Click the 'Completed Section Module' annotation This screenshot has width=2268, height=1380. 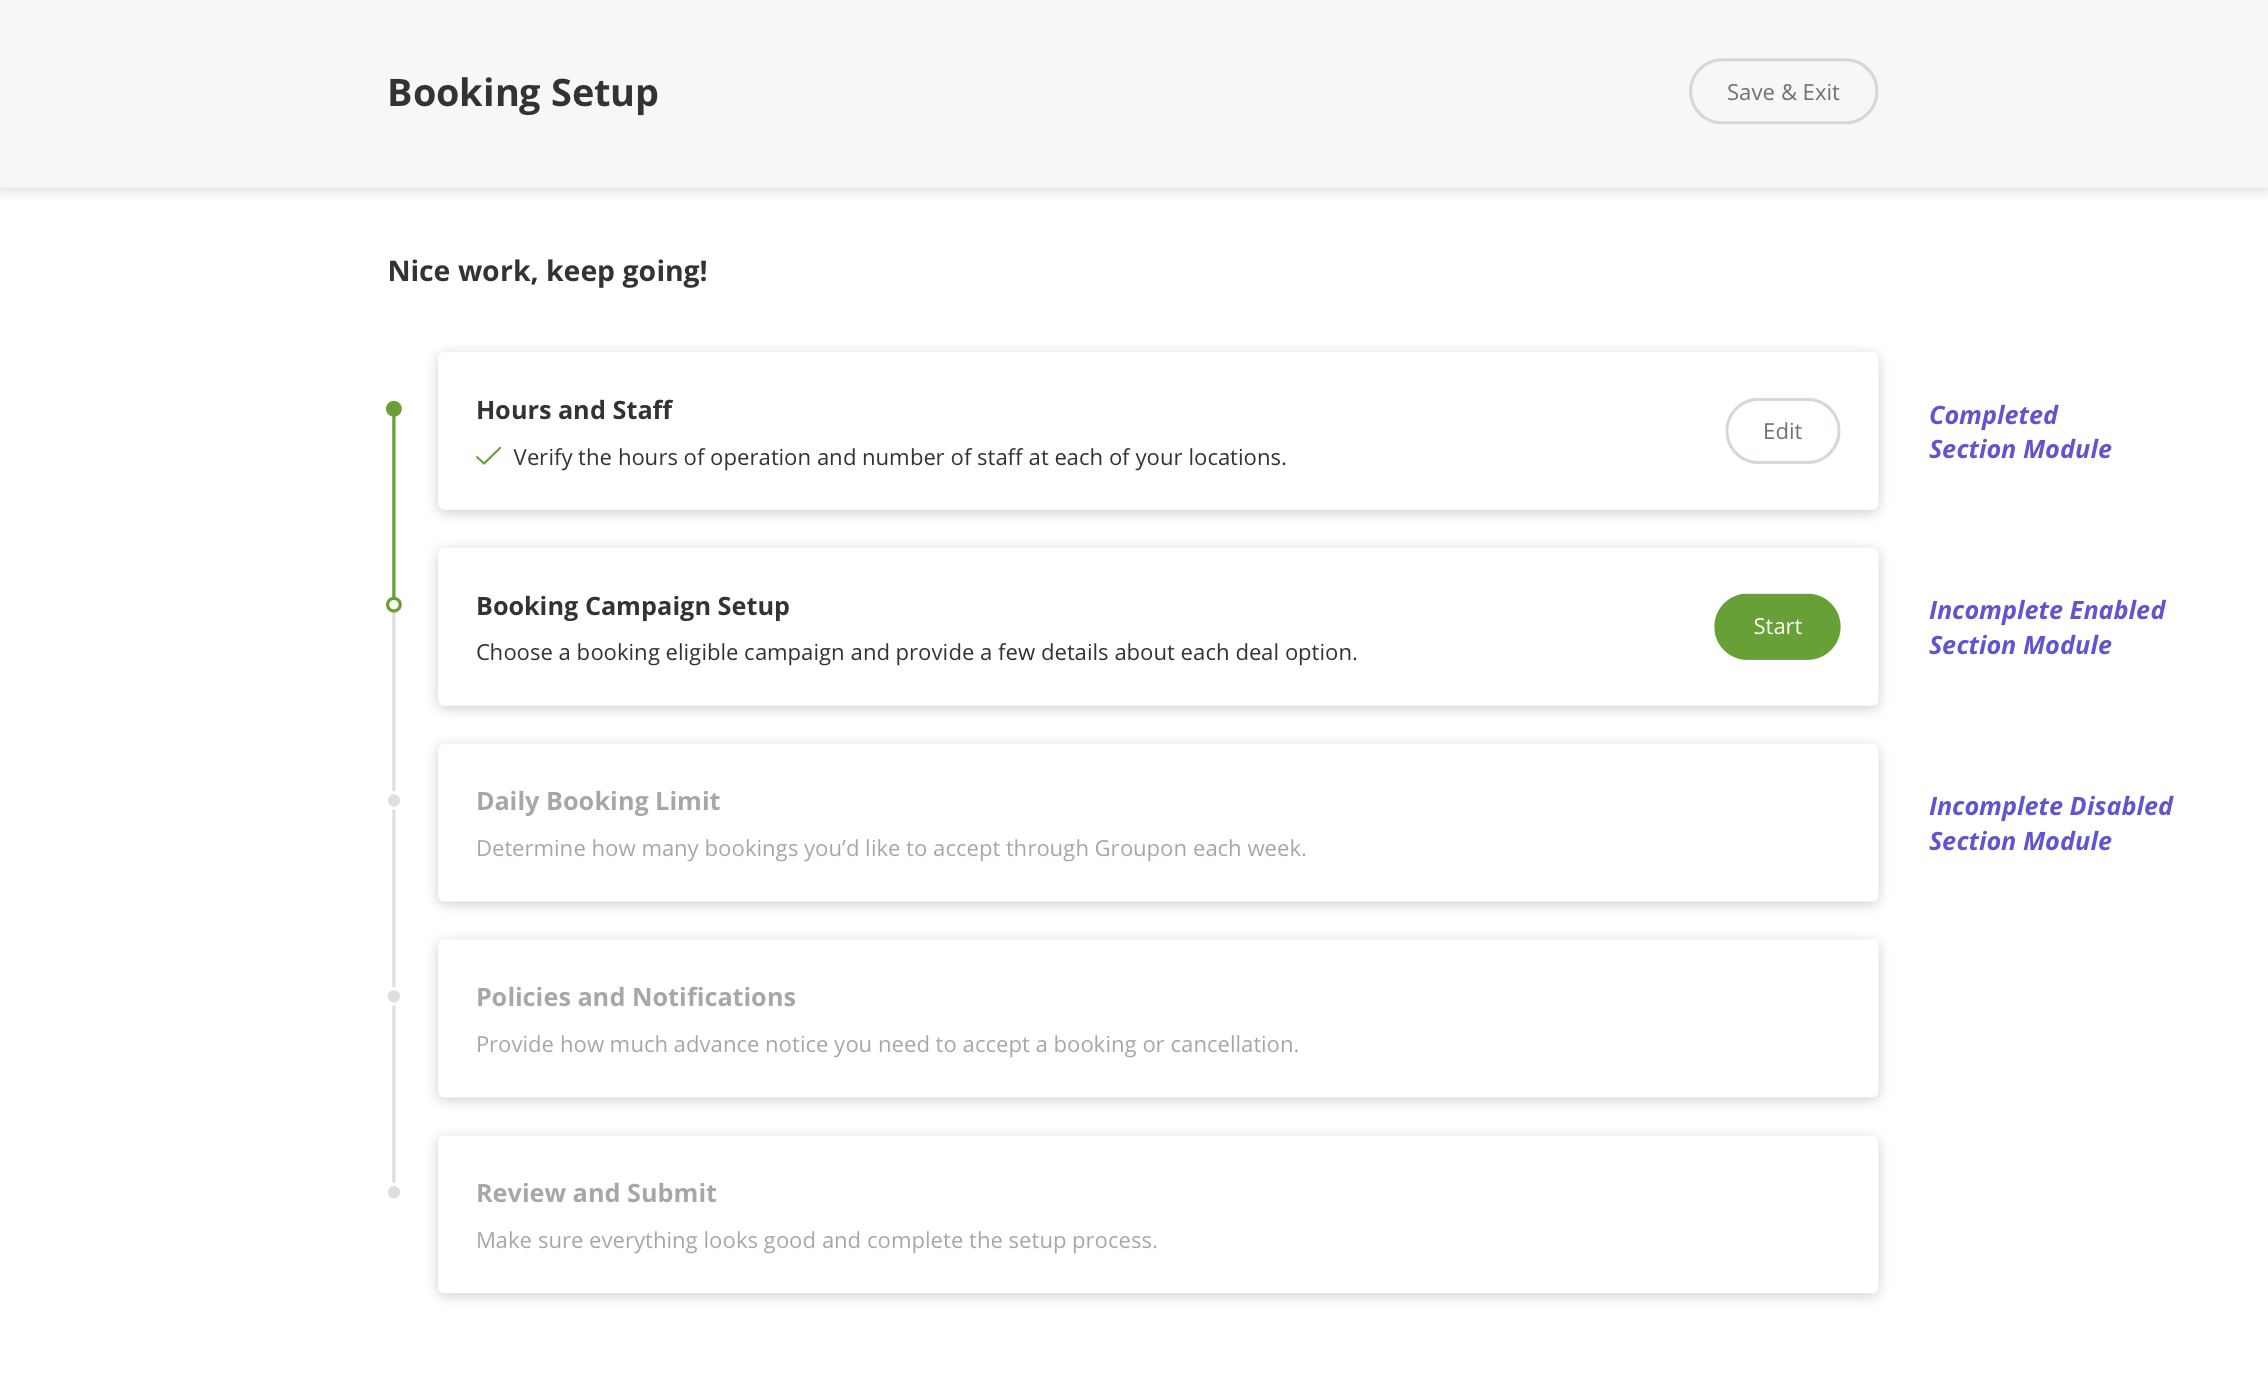[x=2020, y=431]
